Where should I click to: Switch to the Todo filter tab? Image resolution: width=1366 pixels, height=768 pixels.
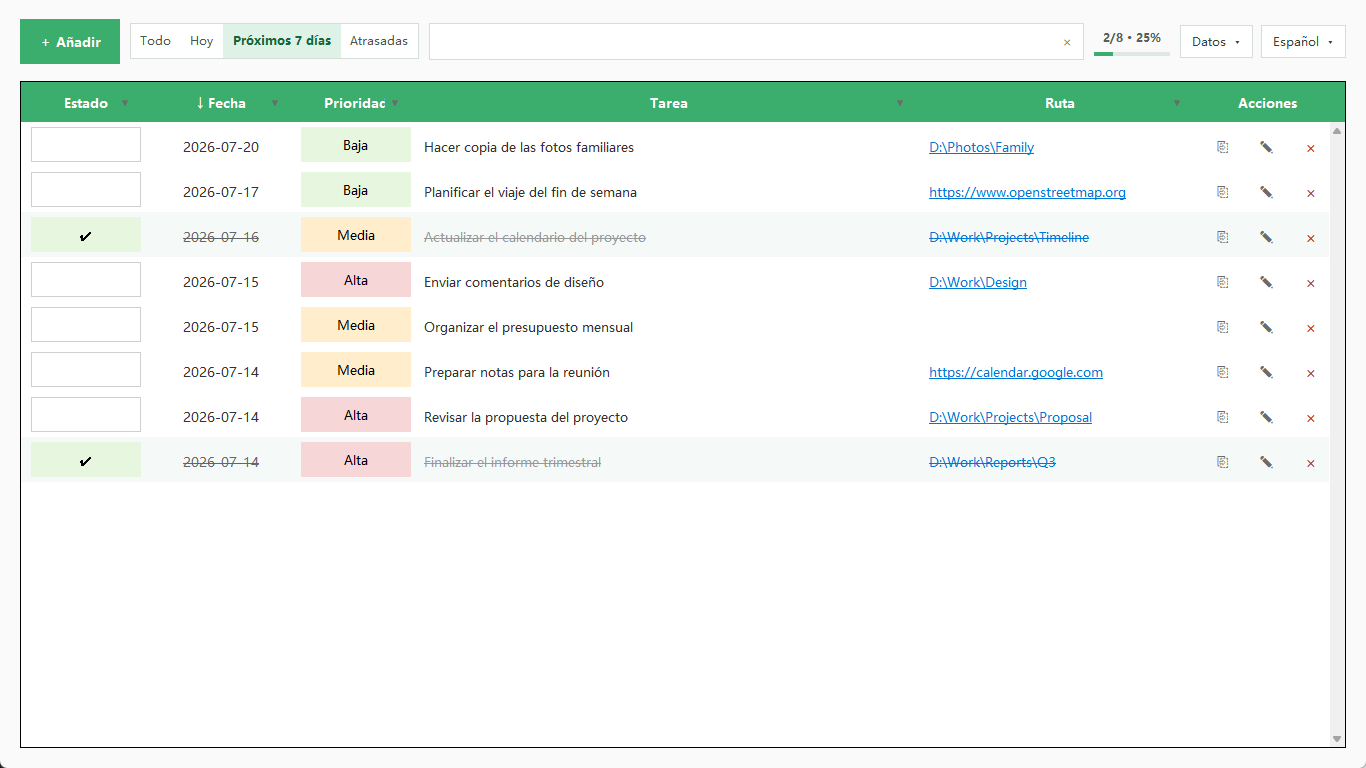pyautogui.click(x=156, y=41)
